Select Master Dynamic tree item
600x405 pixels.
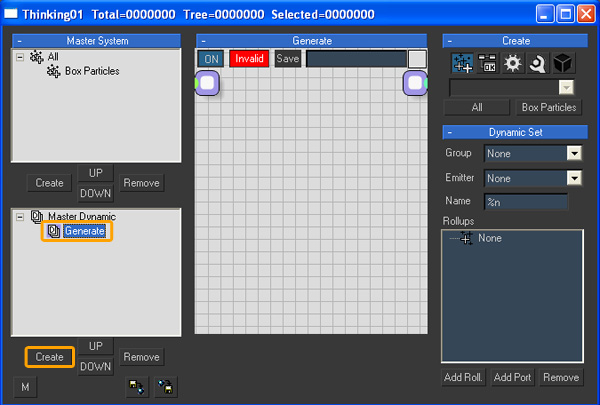click(82, 217)
